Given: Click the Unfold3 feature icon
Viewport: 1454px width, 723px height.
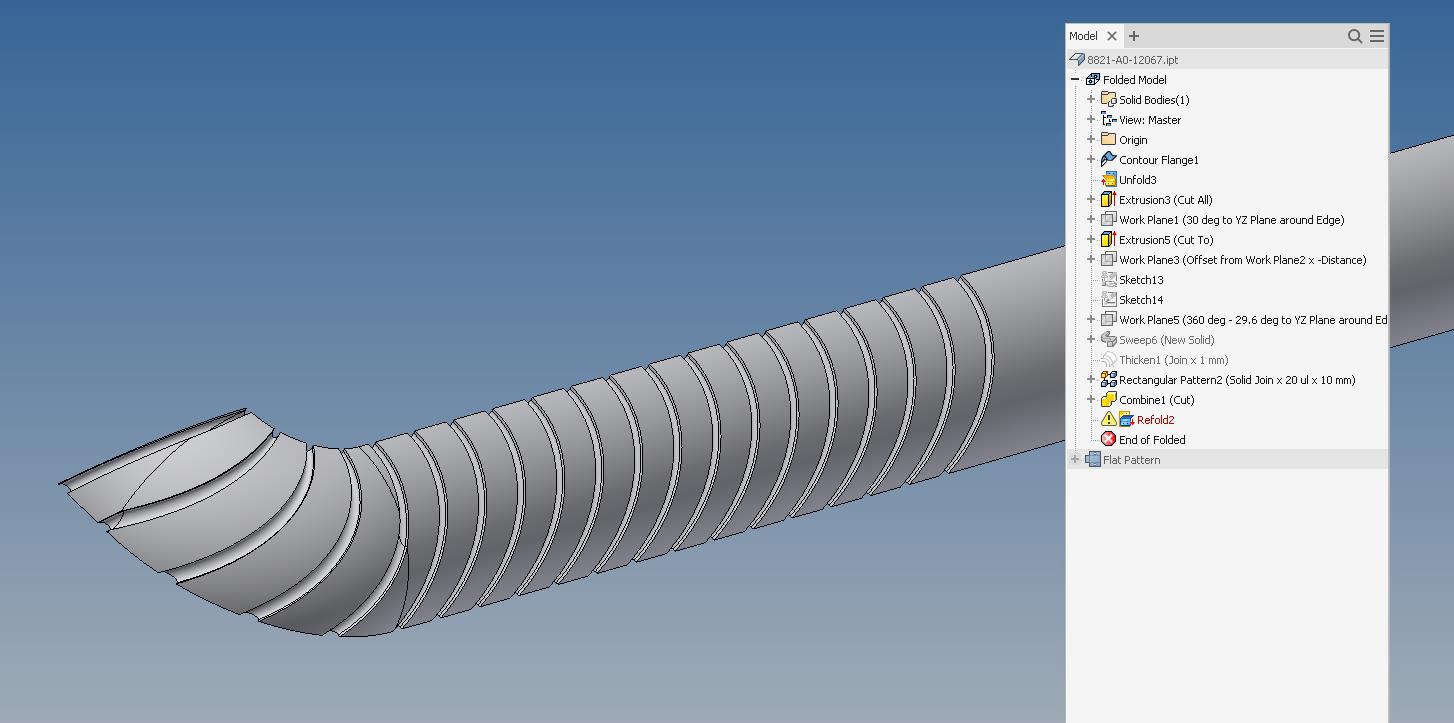Looking at the screenshot, I should [1108, 179].
